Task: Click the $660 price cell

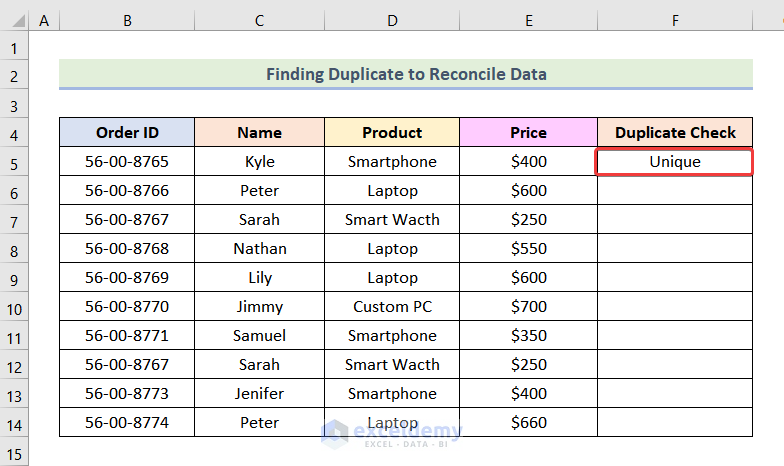Action: [528, 422]
